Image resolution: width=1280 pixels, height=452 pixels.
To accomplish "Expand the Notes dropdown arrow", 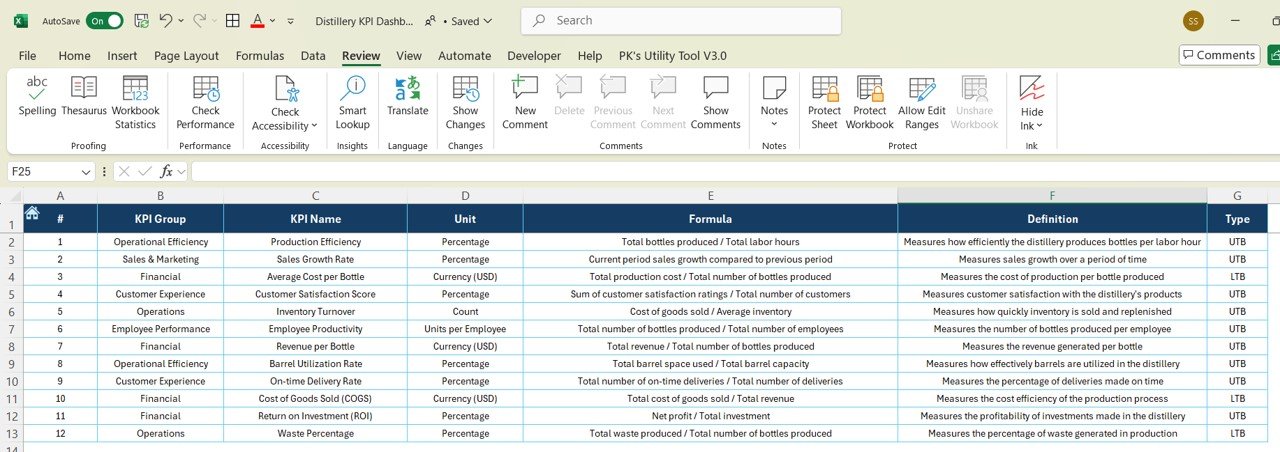I will (774, 124).
